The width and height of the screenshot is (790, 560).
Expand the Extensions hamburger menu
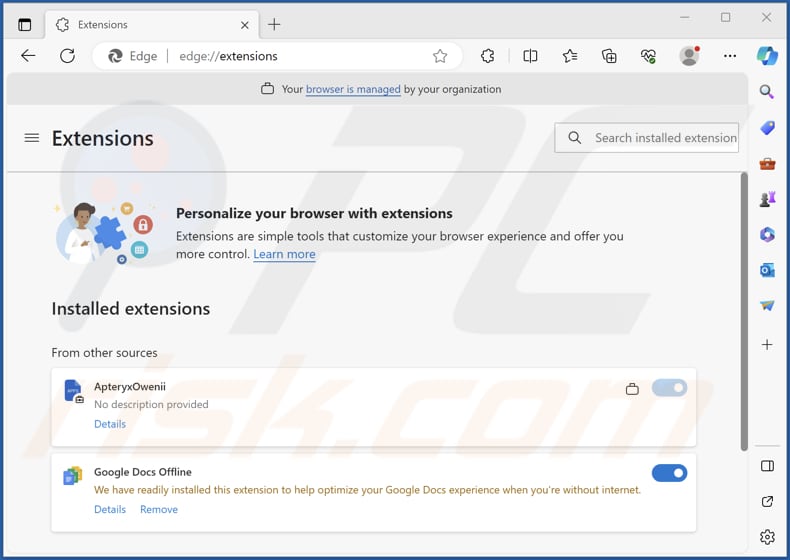[x=32, y=138]
